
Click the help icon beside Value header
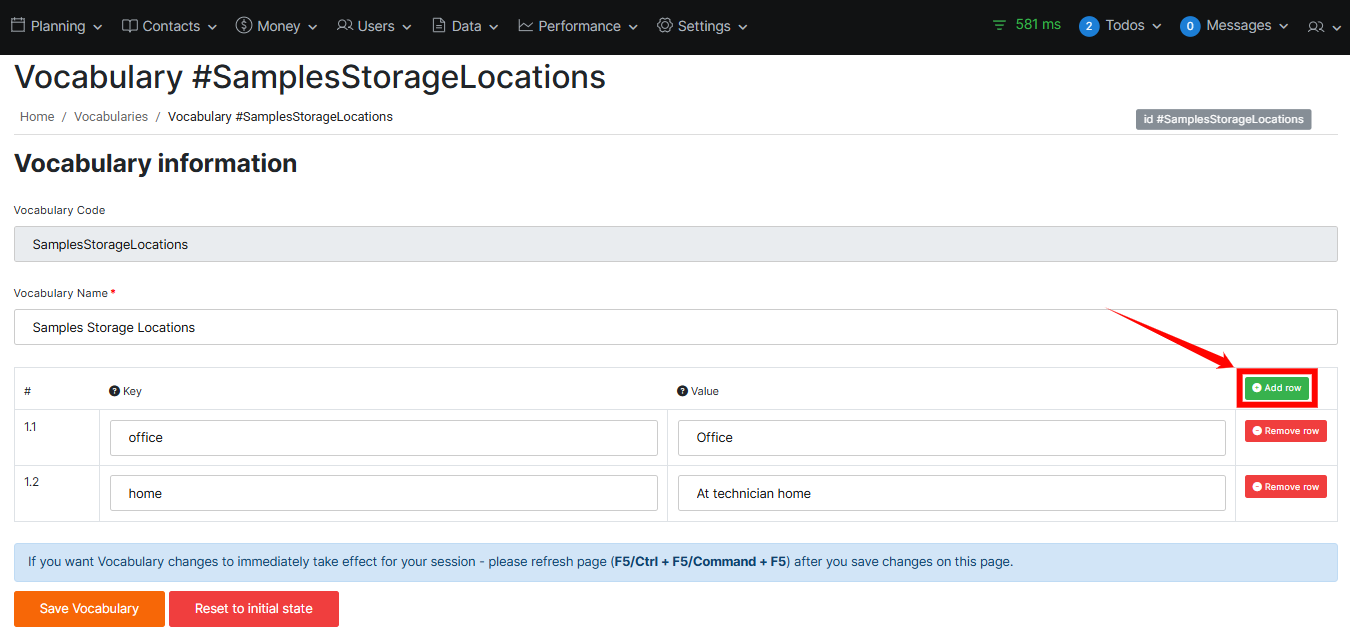coord(682,391)
